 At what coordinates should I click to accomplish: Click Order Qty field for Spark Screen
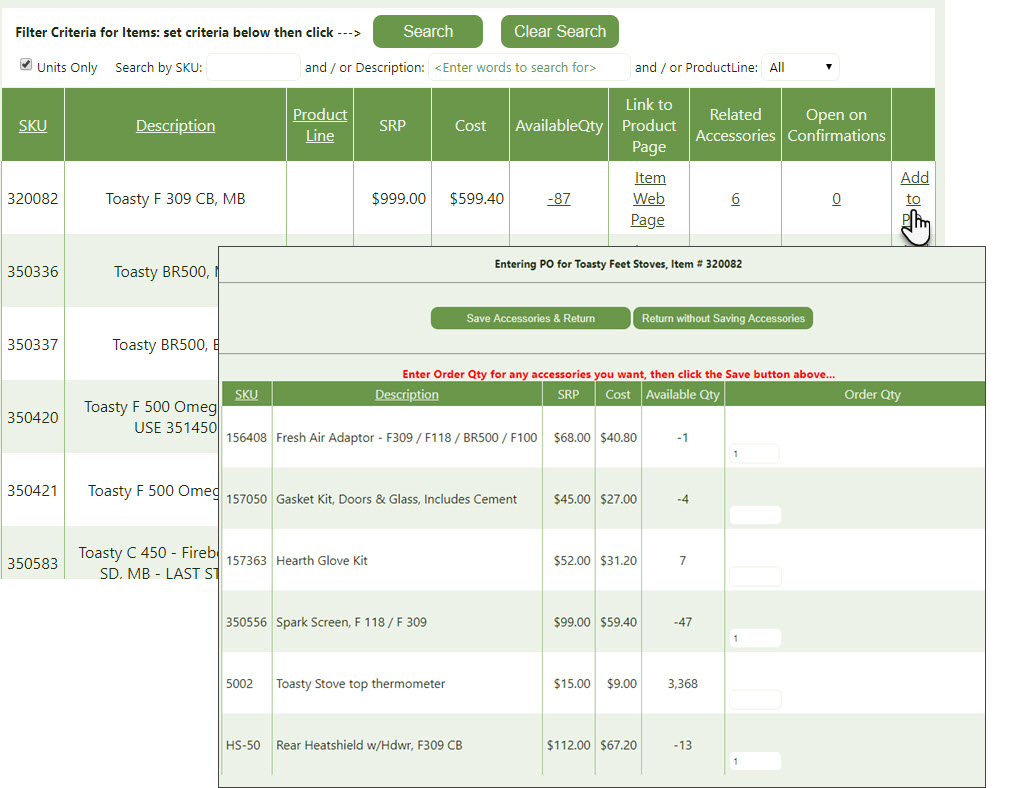coord(754,637)
